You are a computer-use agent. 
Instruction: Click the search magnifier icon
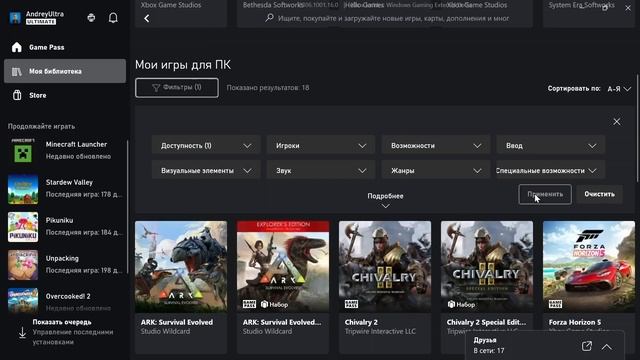click(269, 18)
